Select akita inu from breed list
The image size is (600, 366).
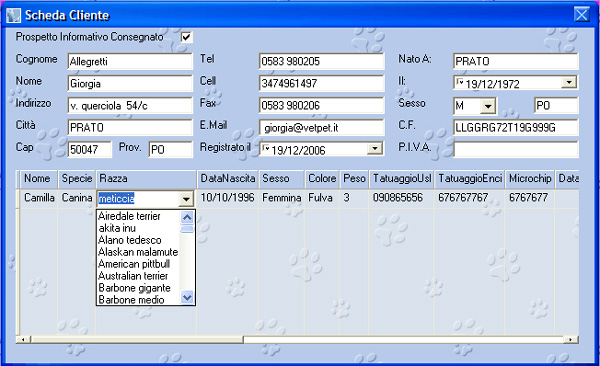pos(138,228)
